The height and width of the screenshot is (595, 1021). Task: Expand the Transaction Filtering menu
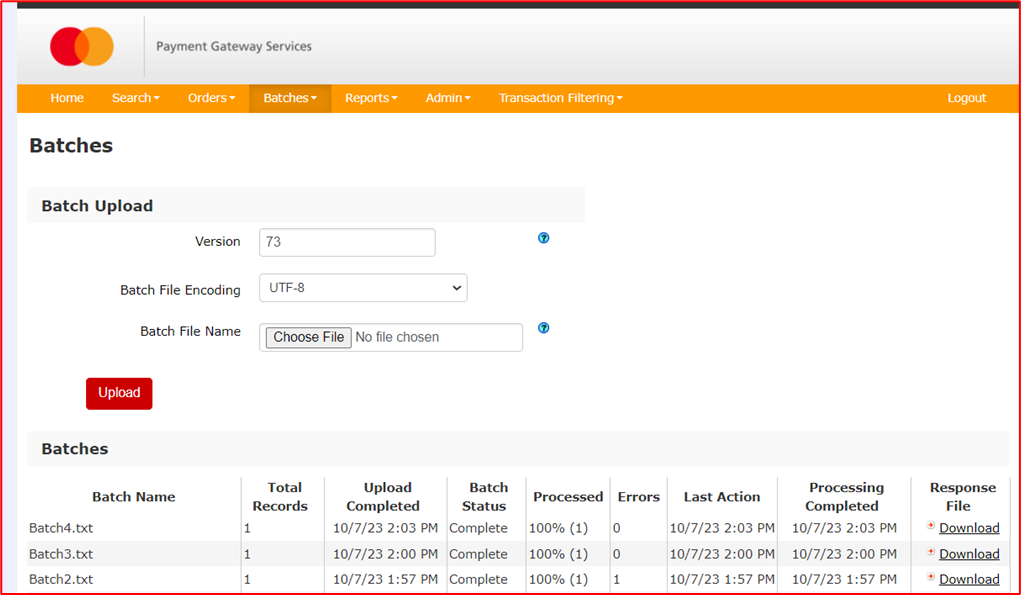click(x=560, y=98)
